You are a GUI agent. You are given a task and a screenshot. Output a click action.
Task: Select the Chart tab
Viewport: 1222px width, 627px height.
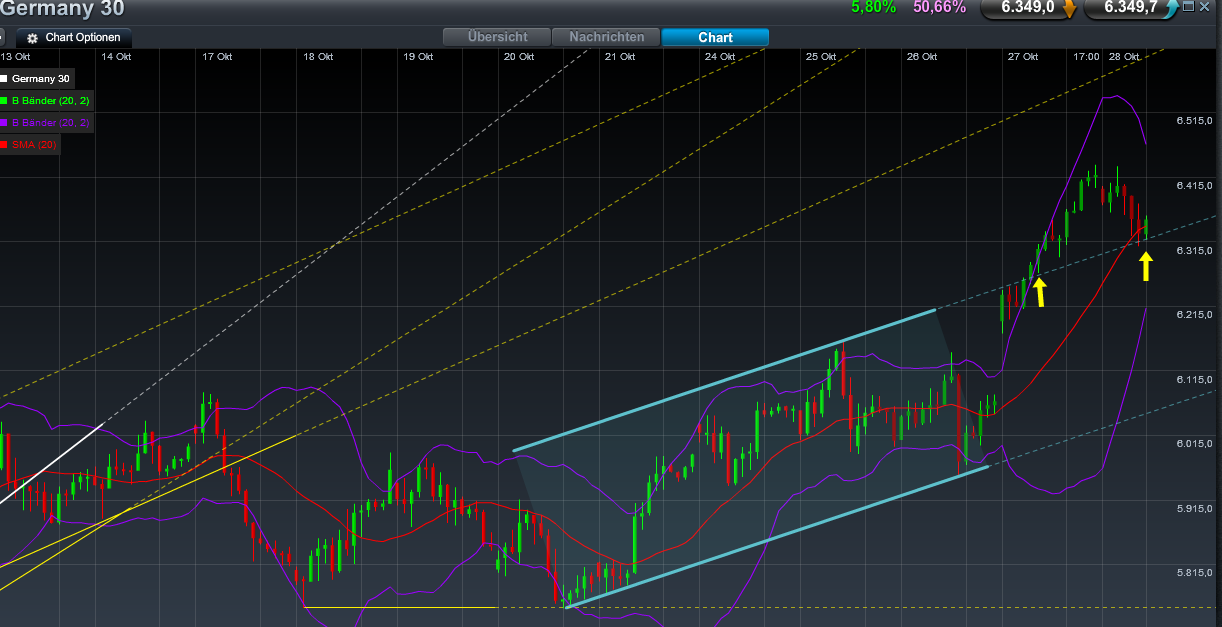click(714, 36)
